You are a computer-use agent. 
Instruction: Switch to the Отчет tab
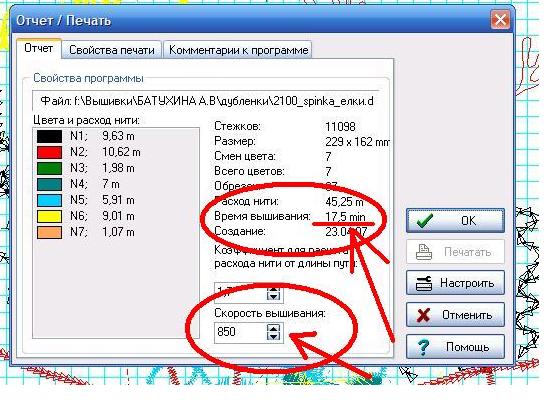[39, 49]
